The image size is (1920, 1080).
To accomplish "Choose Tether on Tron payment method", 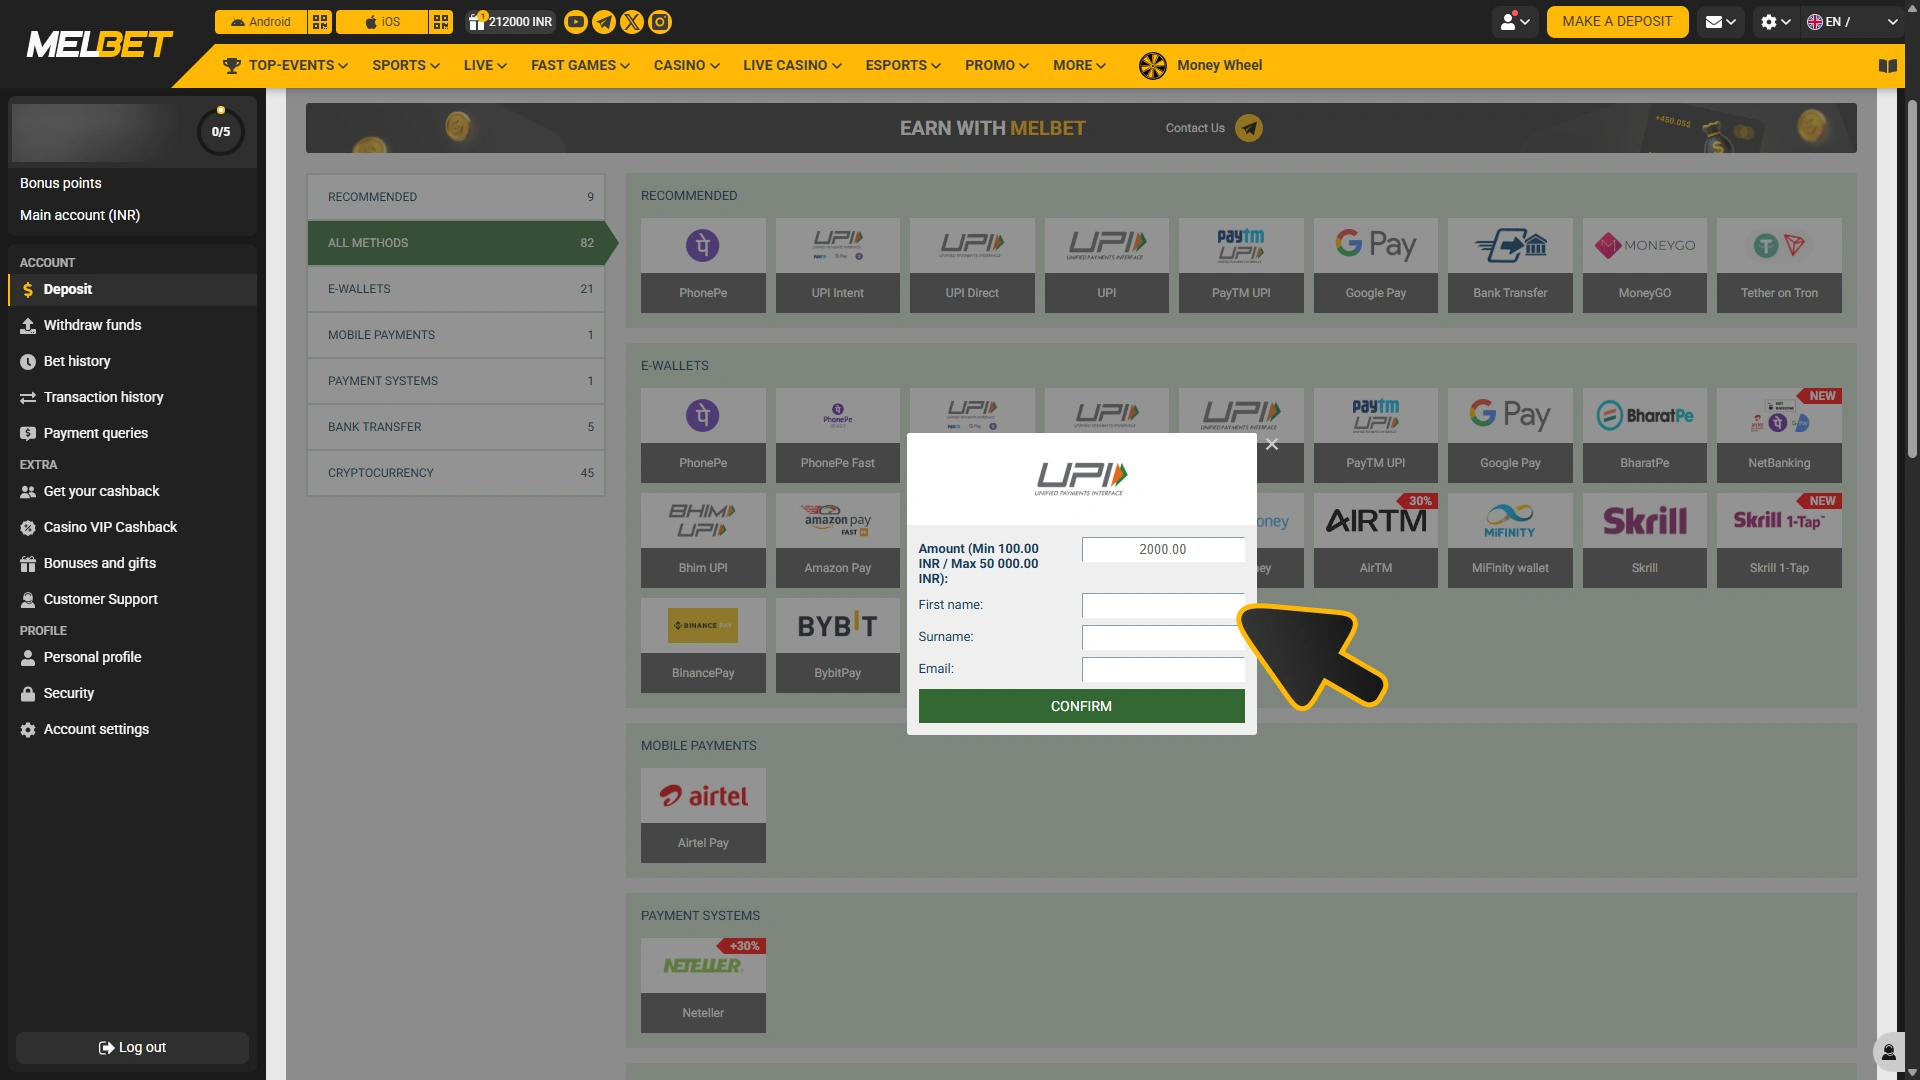I will [1779, 265].
